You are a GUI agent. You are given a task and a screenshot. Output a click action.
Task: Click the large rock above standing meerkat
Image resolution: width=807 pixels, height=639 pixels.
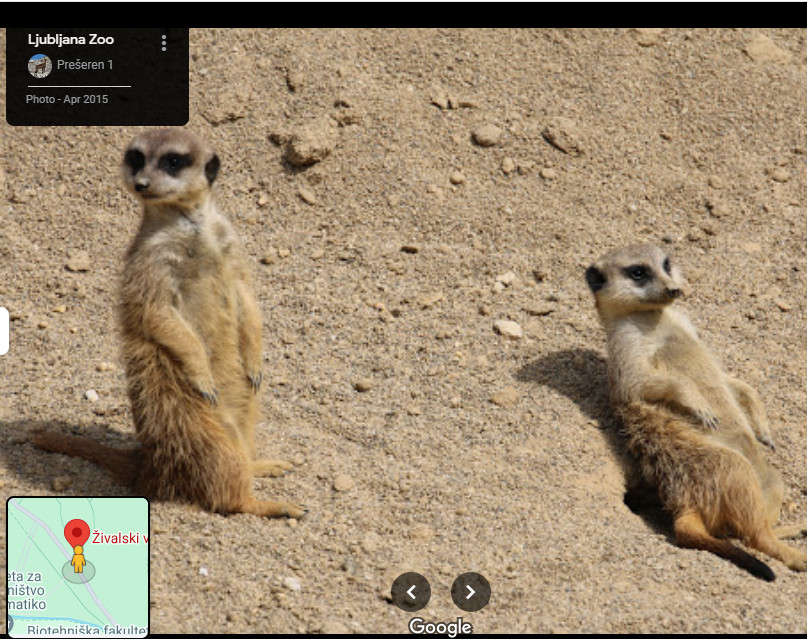[308, 146]
